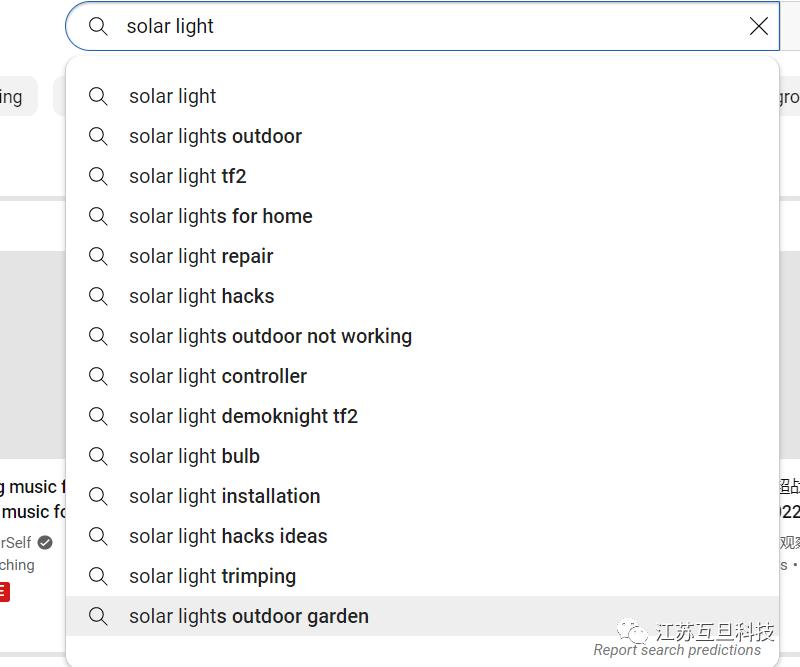Pick the "solar light tf2" suggestion
This screenshot has width=800, height=667.
click(187, 176)
